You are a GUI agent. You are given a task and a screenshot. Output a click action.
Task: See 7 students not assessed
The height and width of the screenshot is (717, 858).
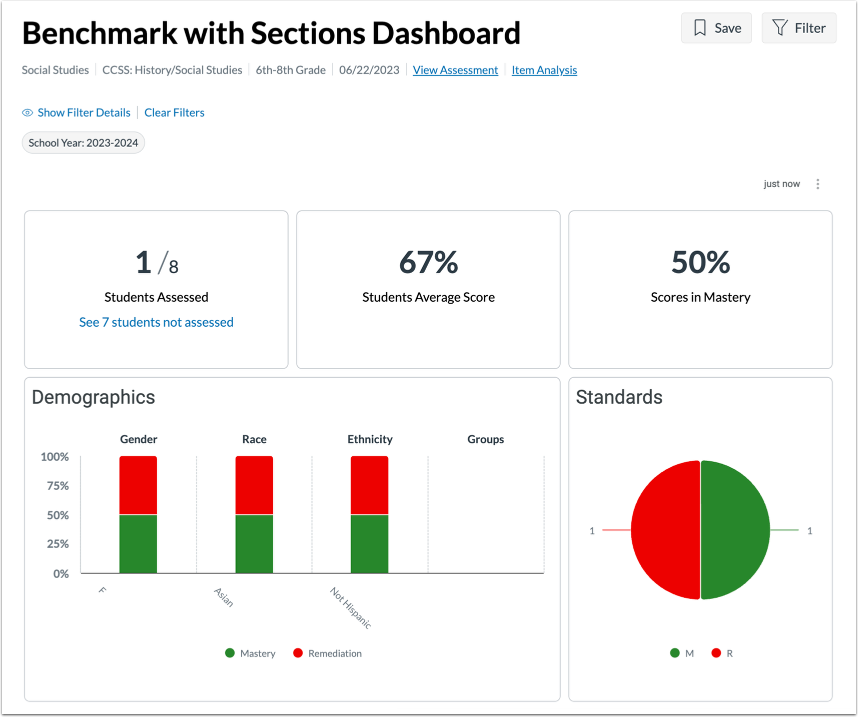(x=156, y=322)
